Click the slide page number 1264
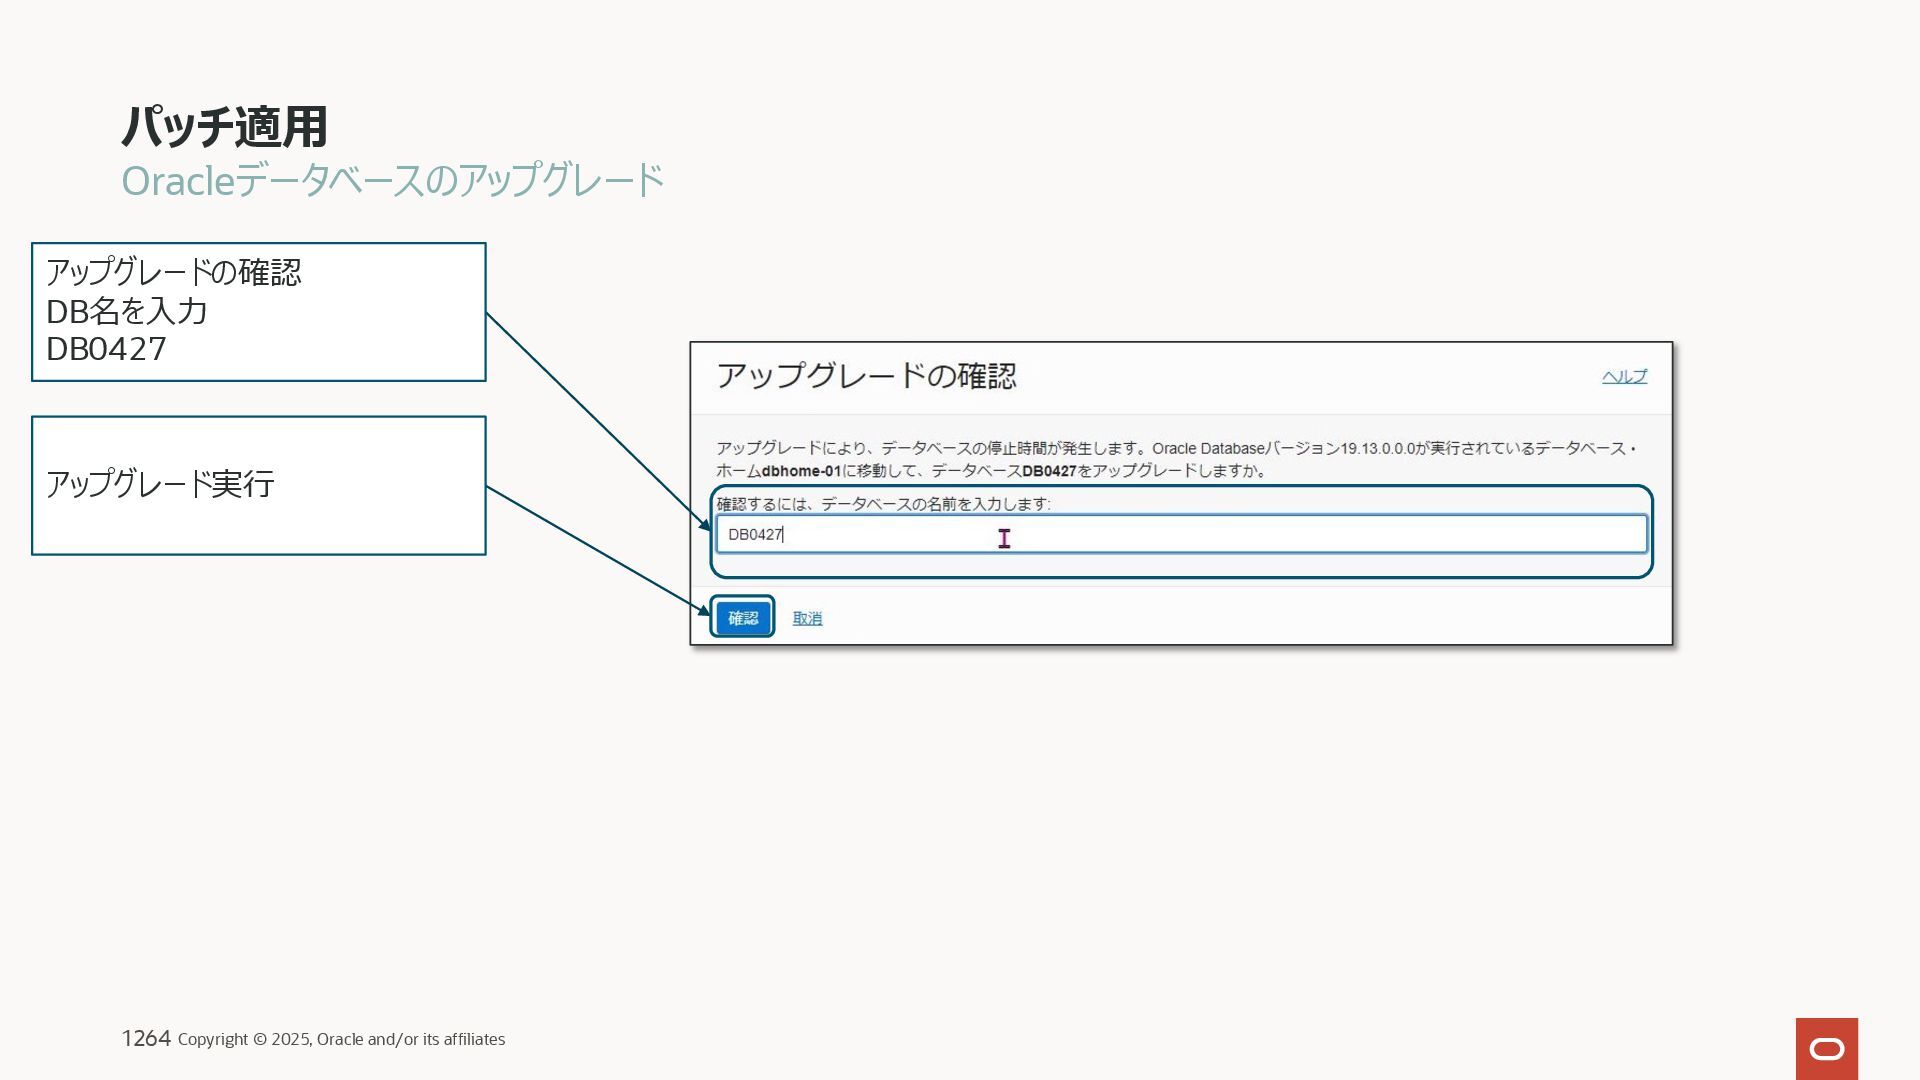 146,1038
